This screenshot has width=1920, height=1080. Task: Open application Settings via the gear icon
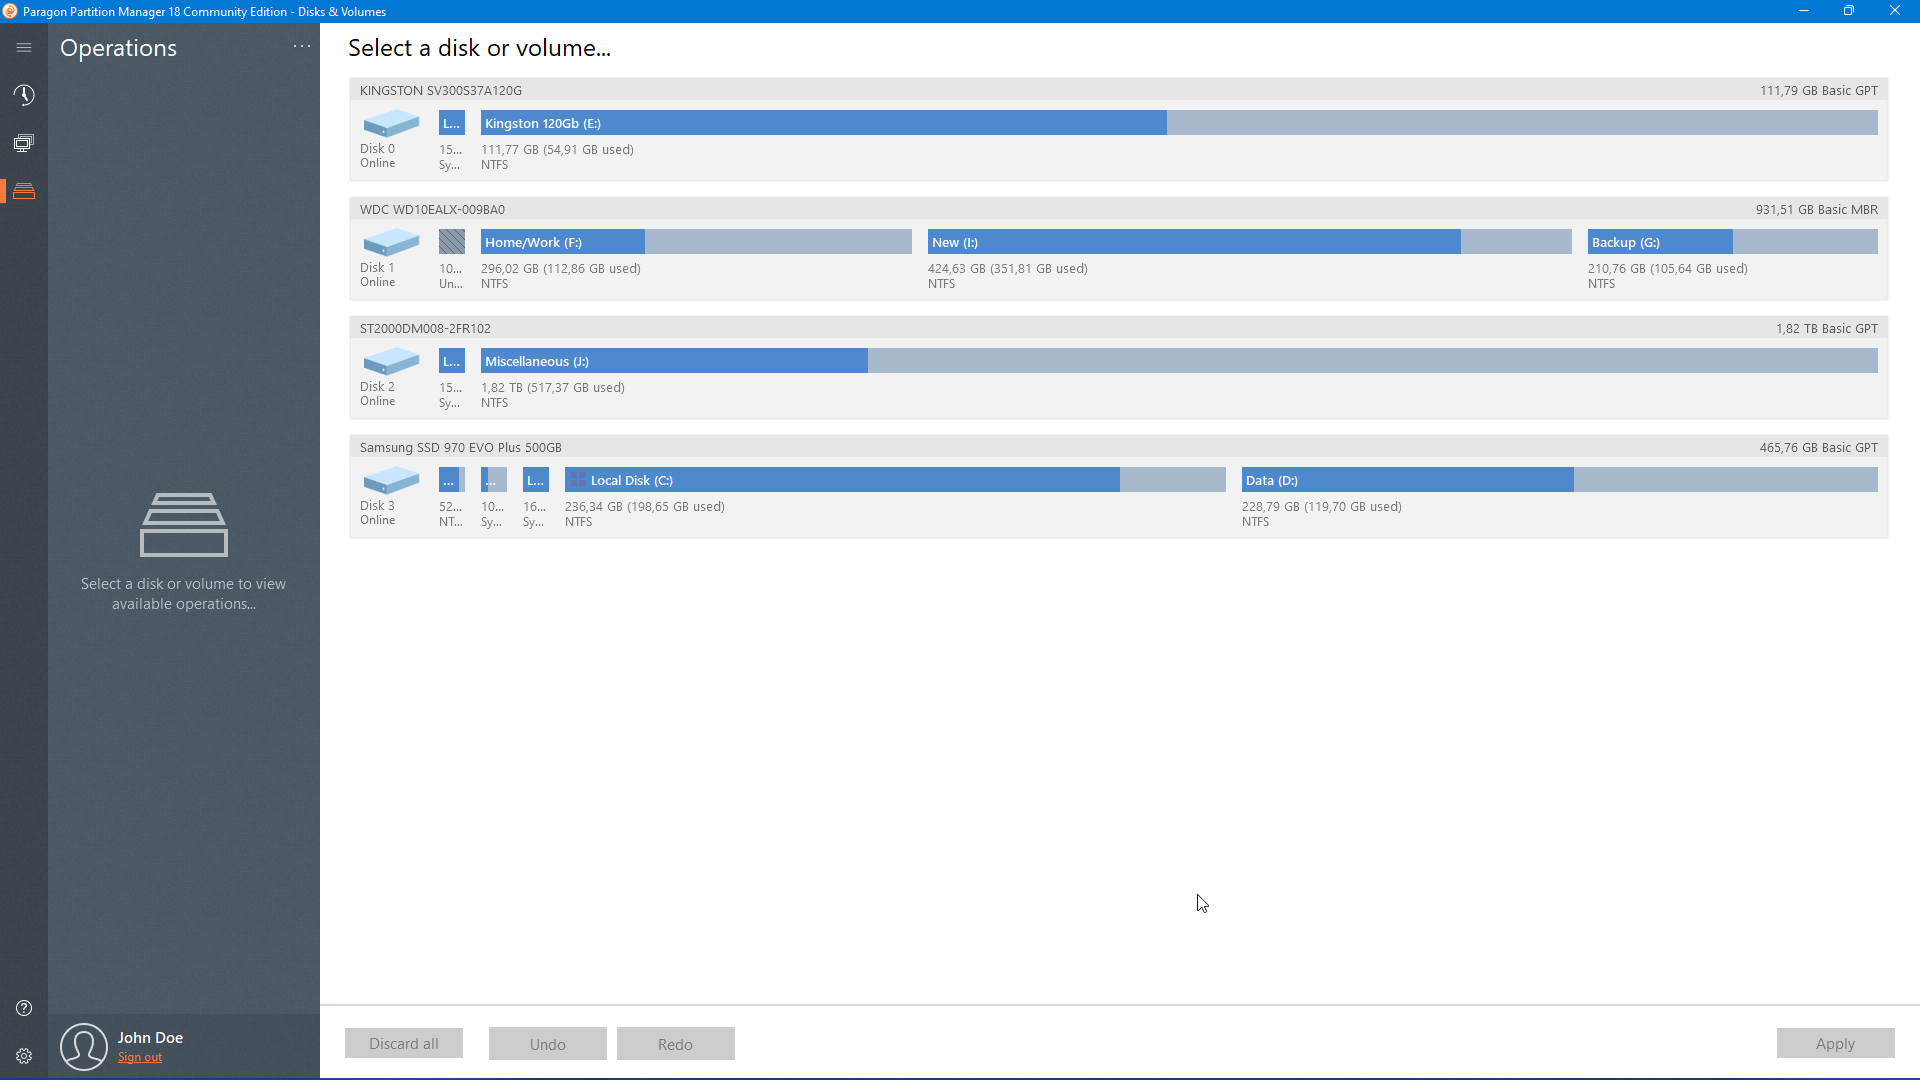pos(24,1056)
